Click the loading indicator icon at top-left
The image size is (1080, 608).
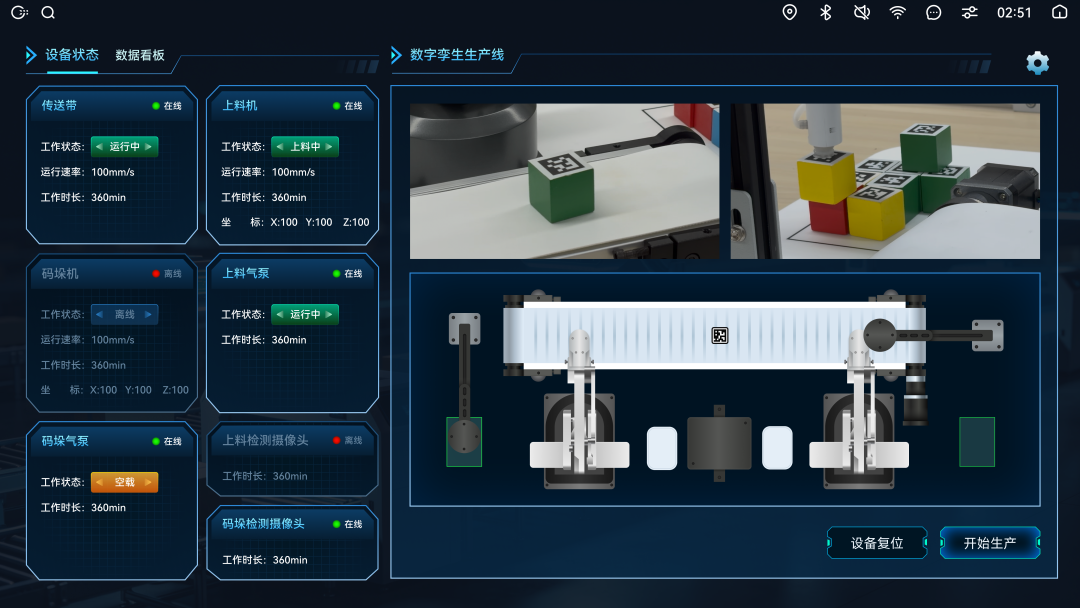(19, 12)
